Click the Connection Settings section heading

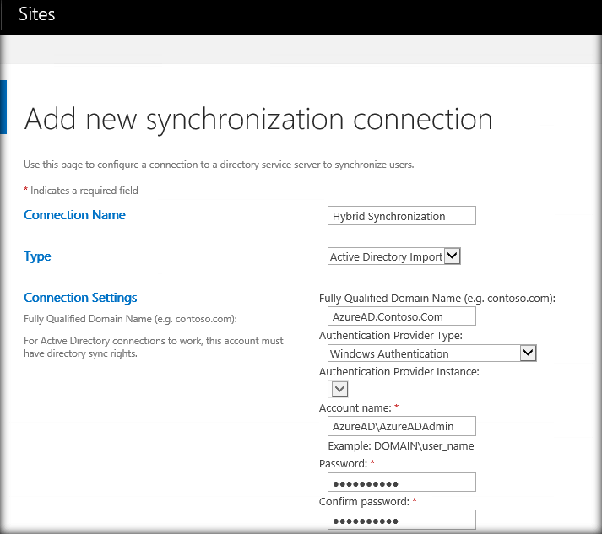coord(80,298)
